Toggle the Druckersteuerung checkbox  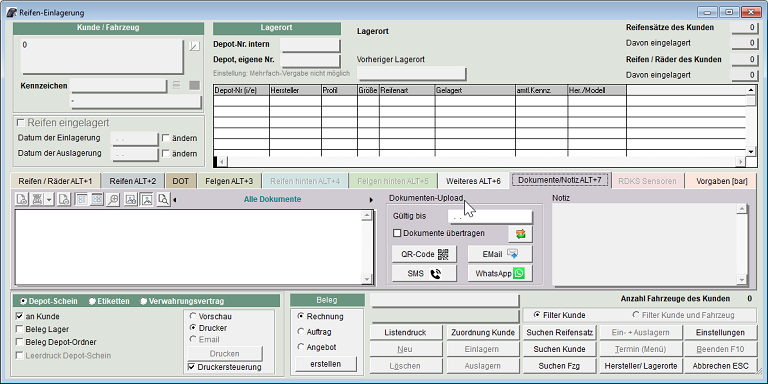[192, 367]
